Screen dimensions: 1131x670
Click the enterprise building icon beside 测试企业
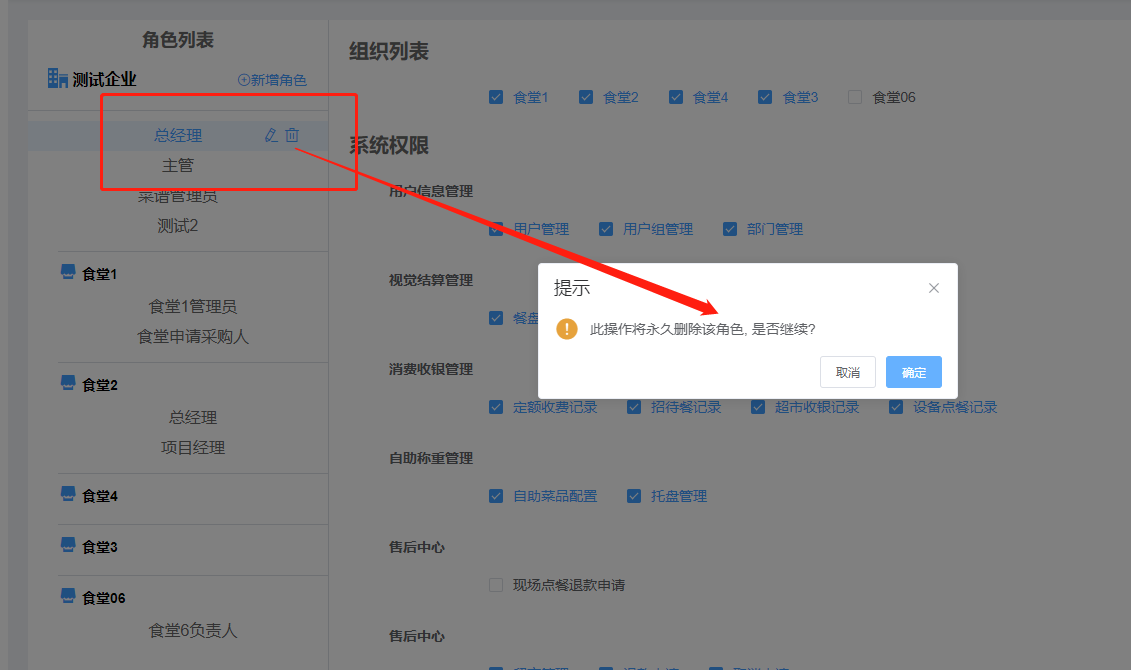tap(56, 78)
